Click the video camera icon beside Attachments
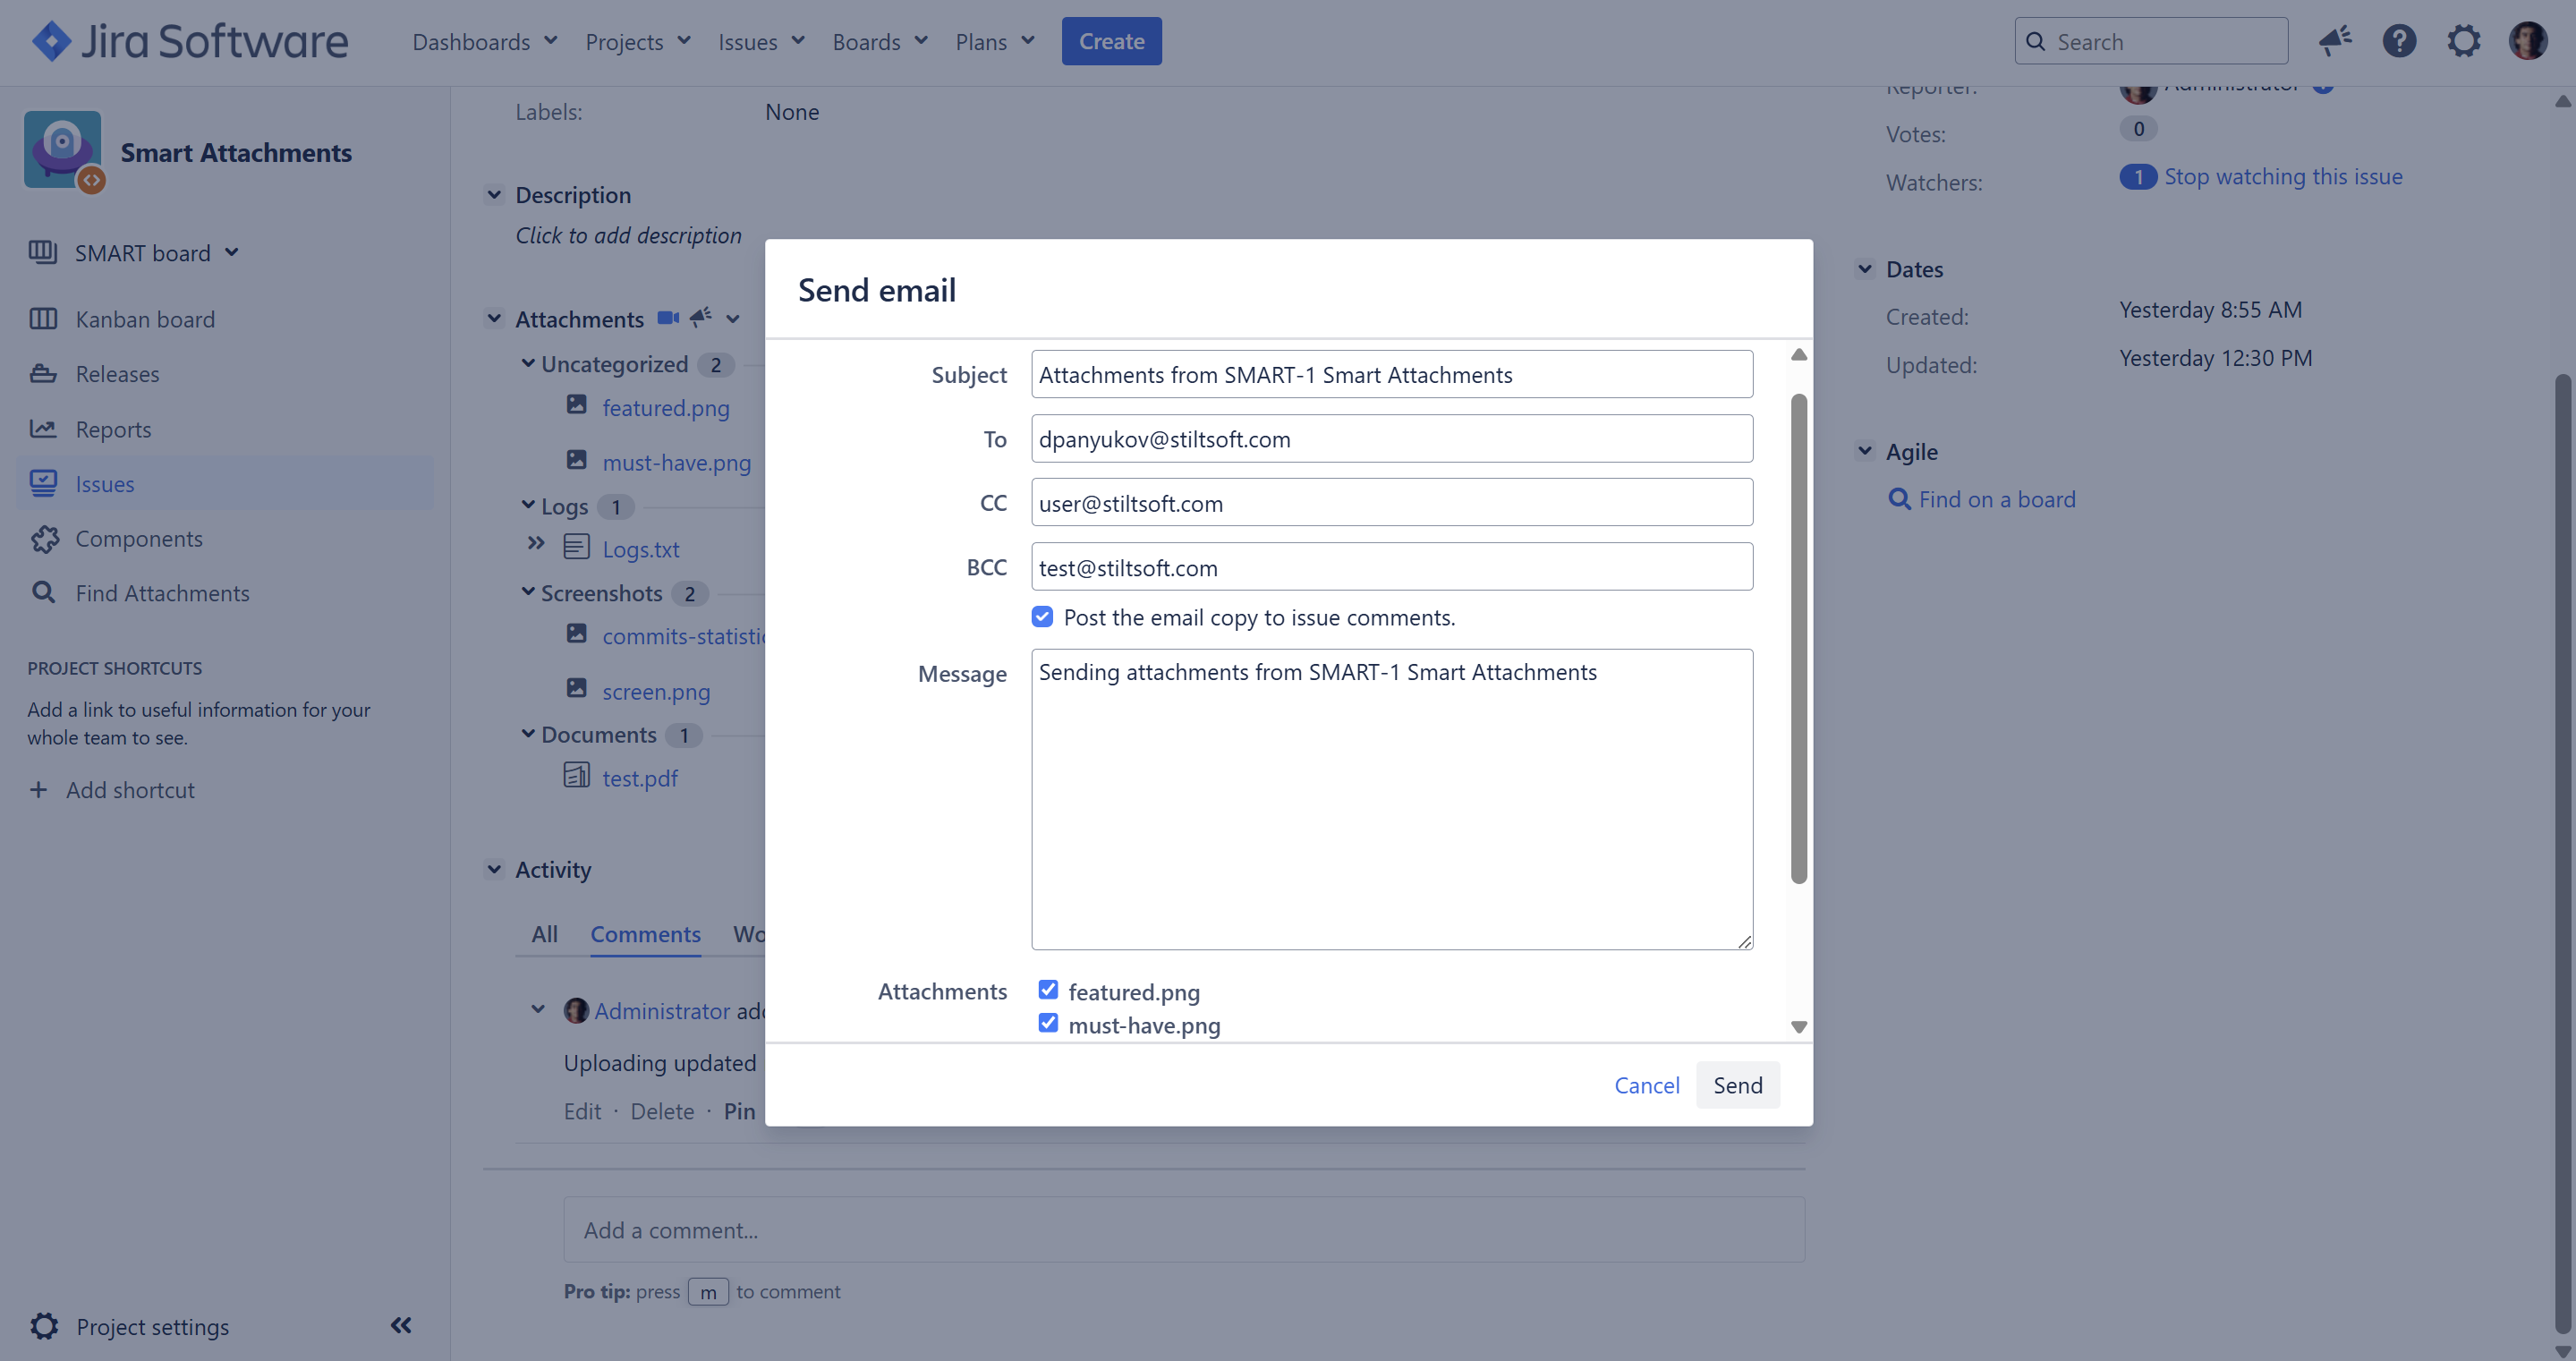This screenshot has height=1361, width=2576. (x=668, y=318)
